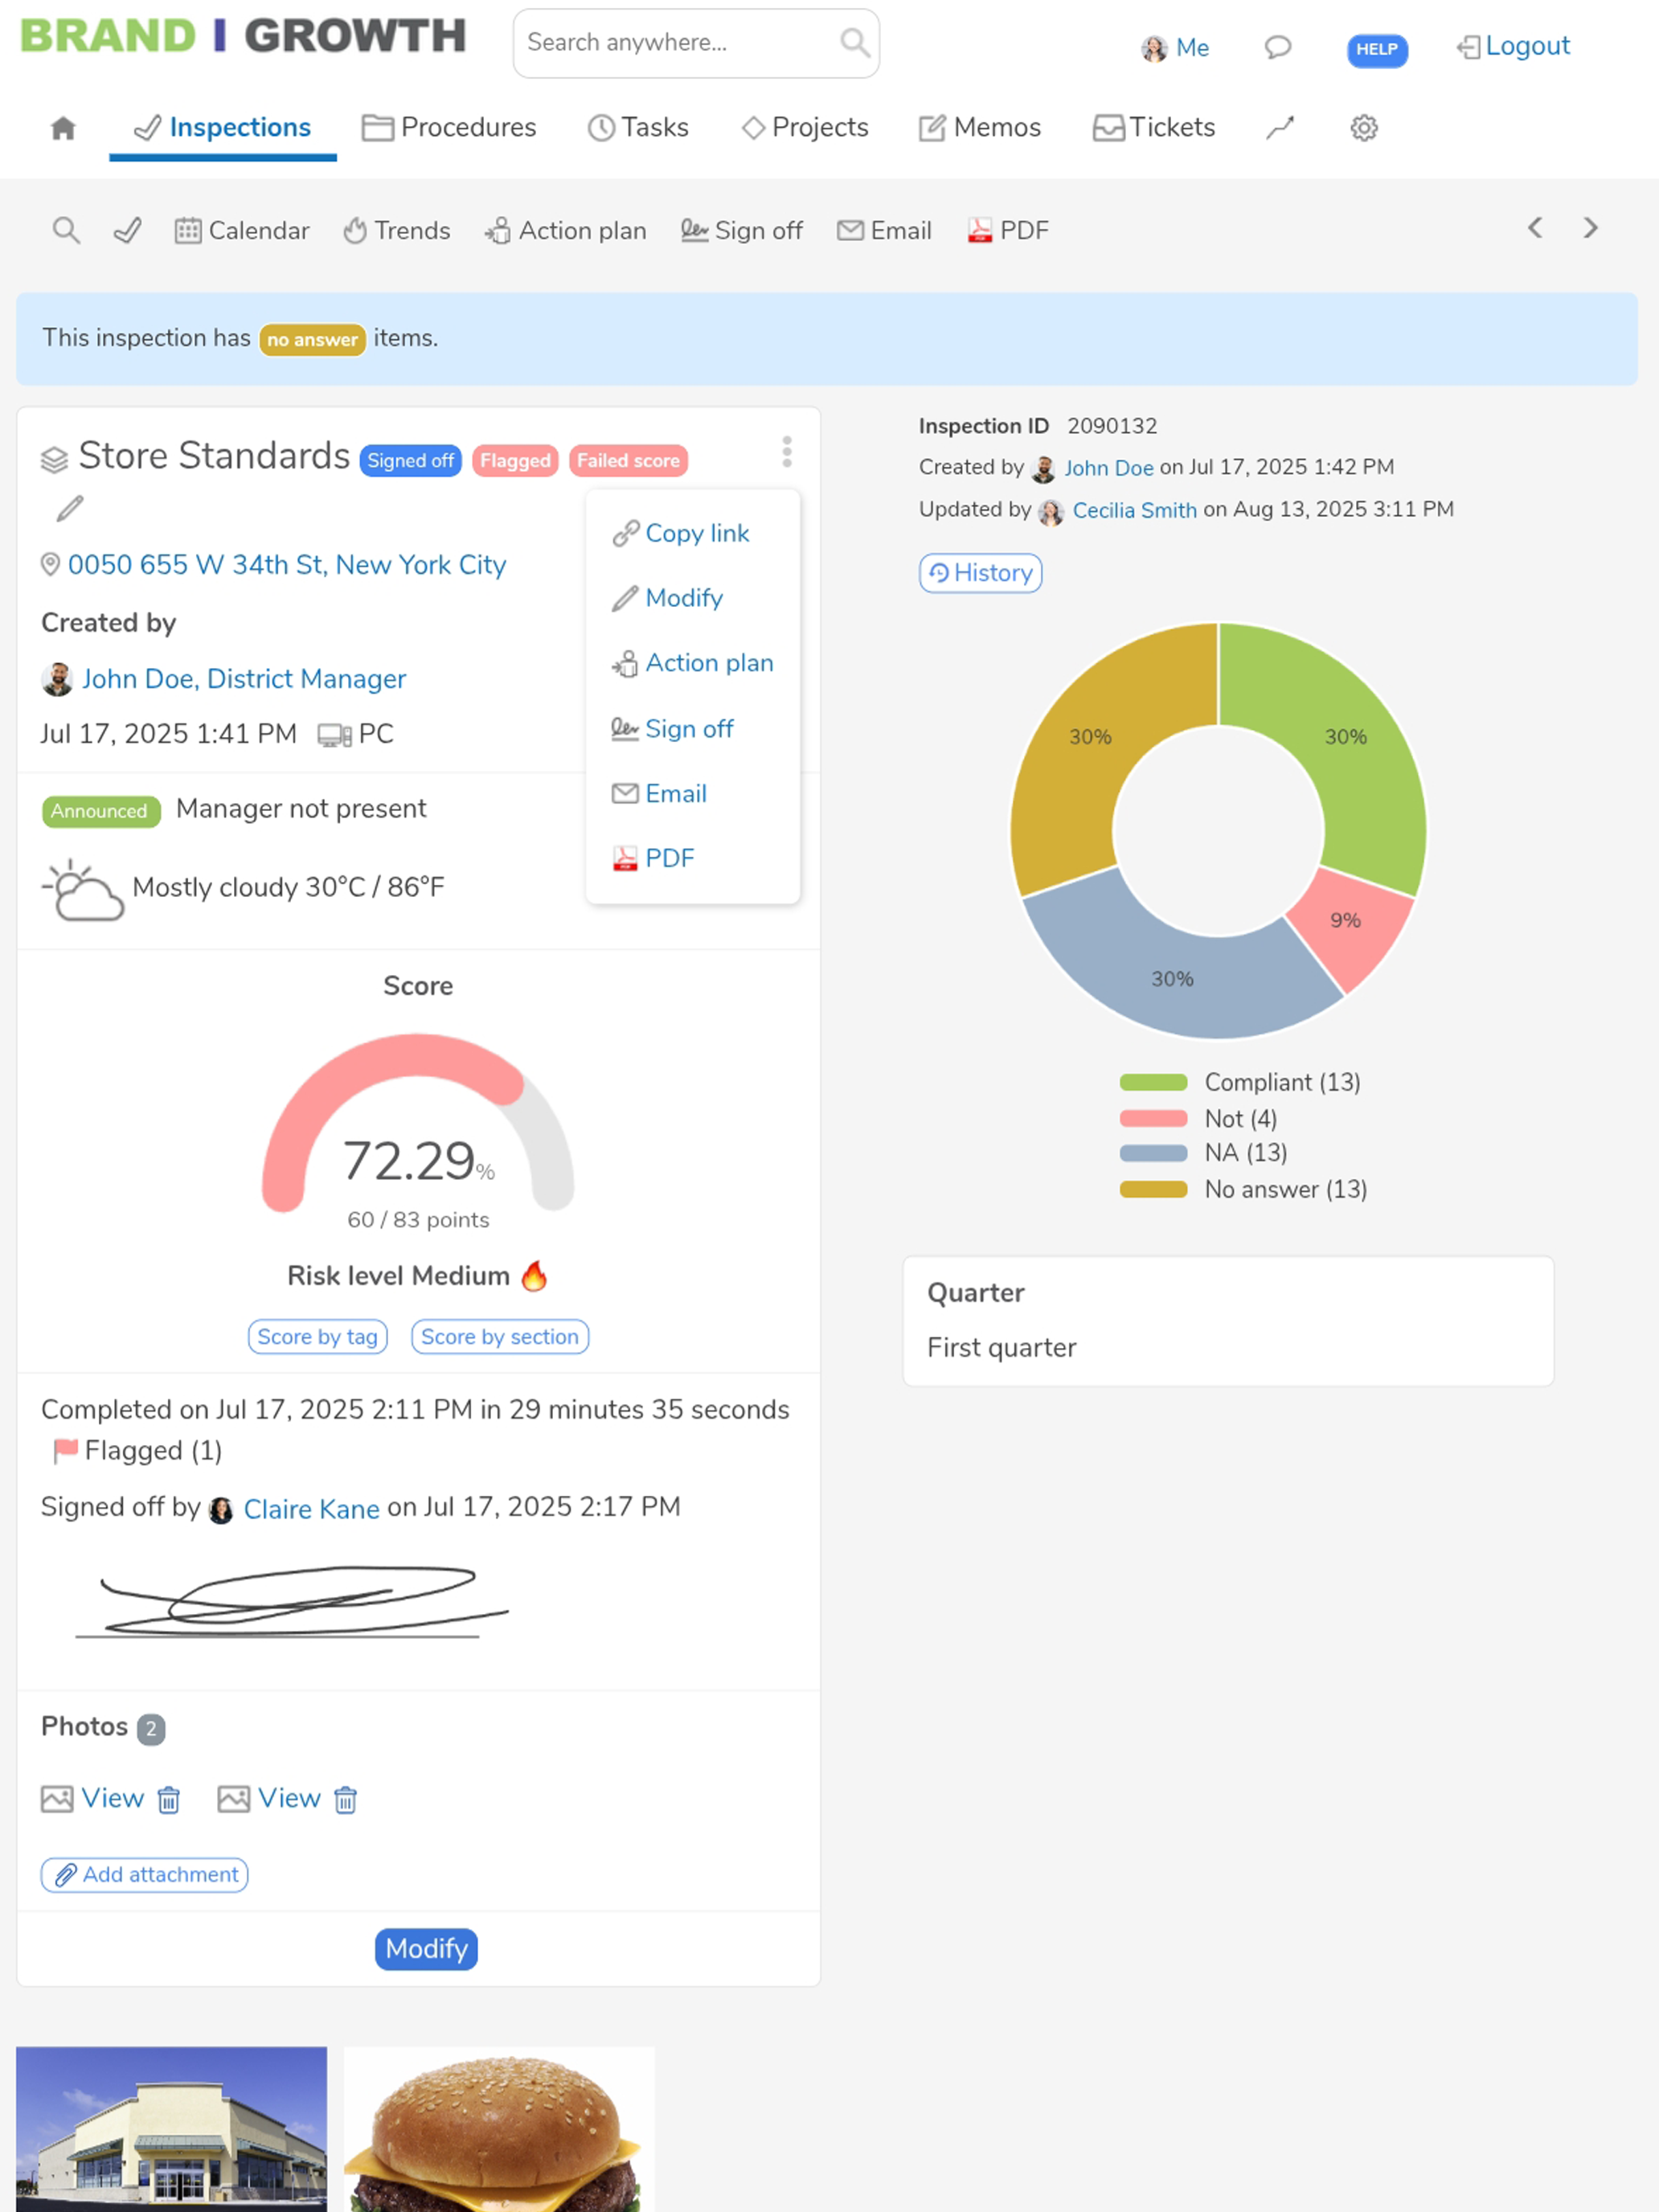Open Score by section link
The width and height of the screenshot is (1659, 2212).
click(x=499, y=1337)
